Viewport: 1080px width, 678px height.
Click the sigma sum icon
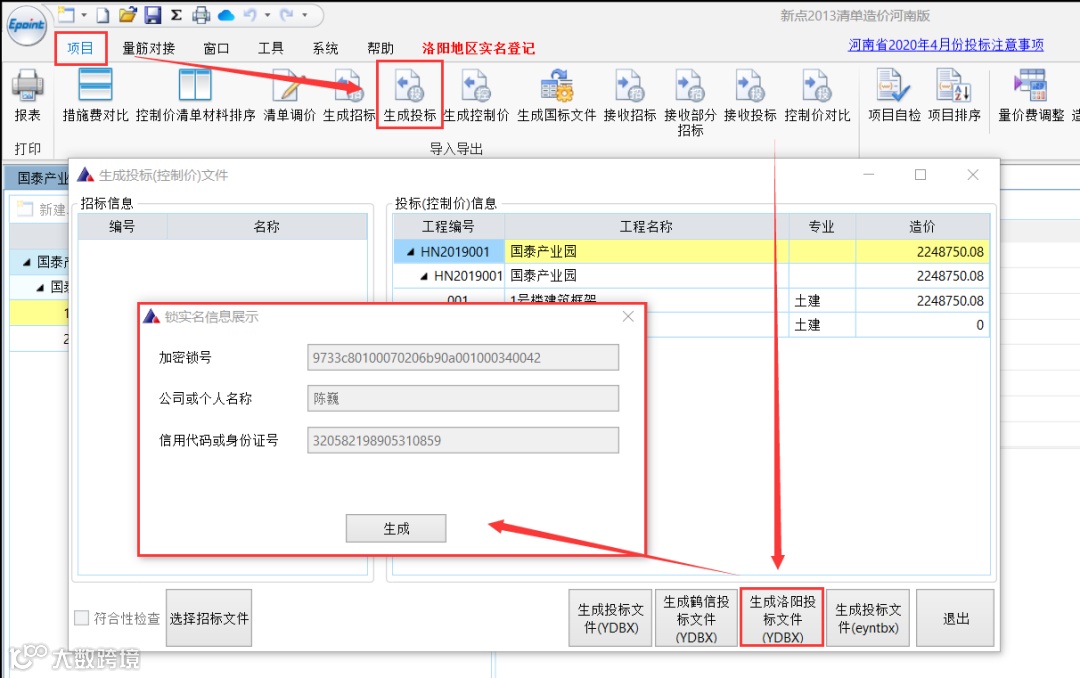click(176, 14)
